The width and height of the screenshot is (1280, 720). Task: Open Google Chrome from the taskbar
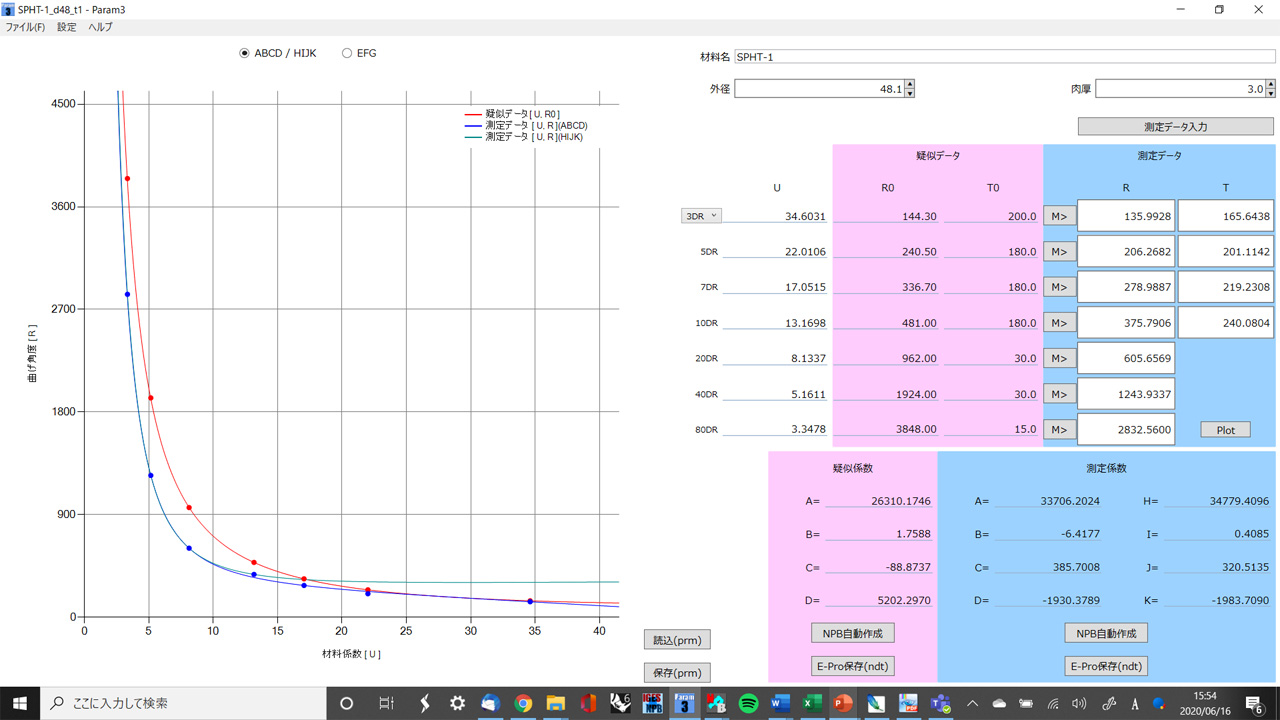tap(523, 703)
